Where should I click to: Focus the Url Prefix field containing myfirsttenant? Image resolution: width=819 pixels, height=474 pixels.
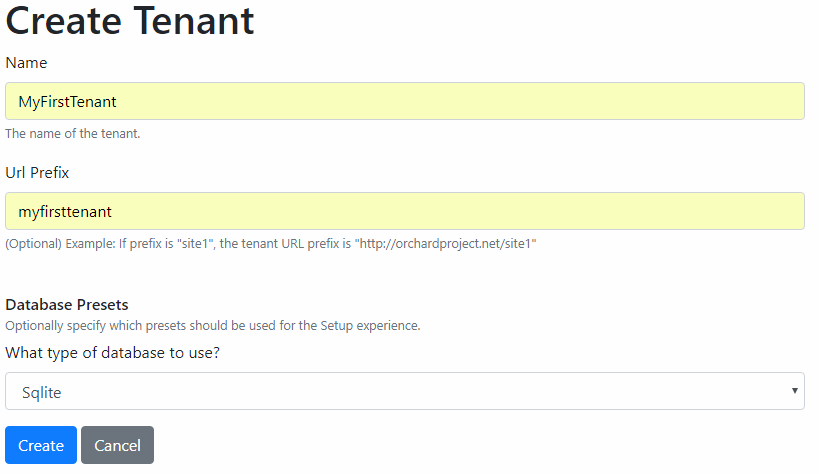[x=405, y=211]
